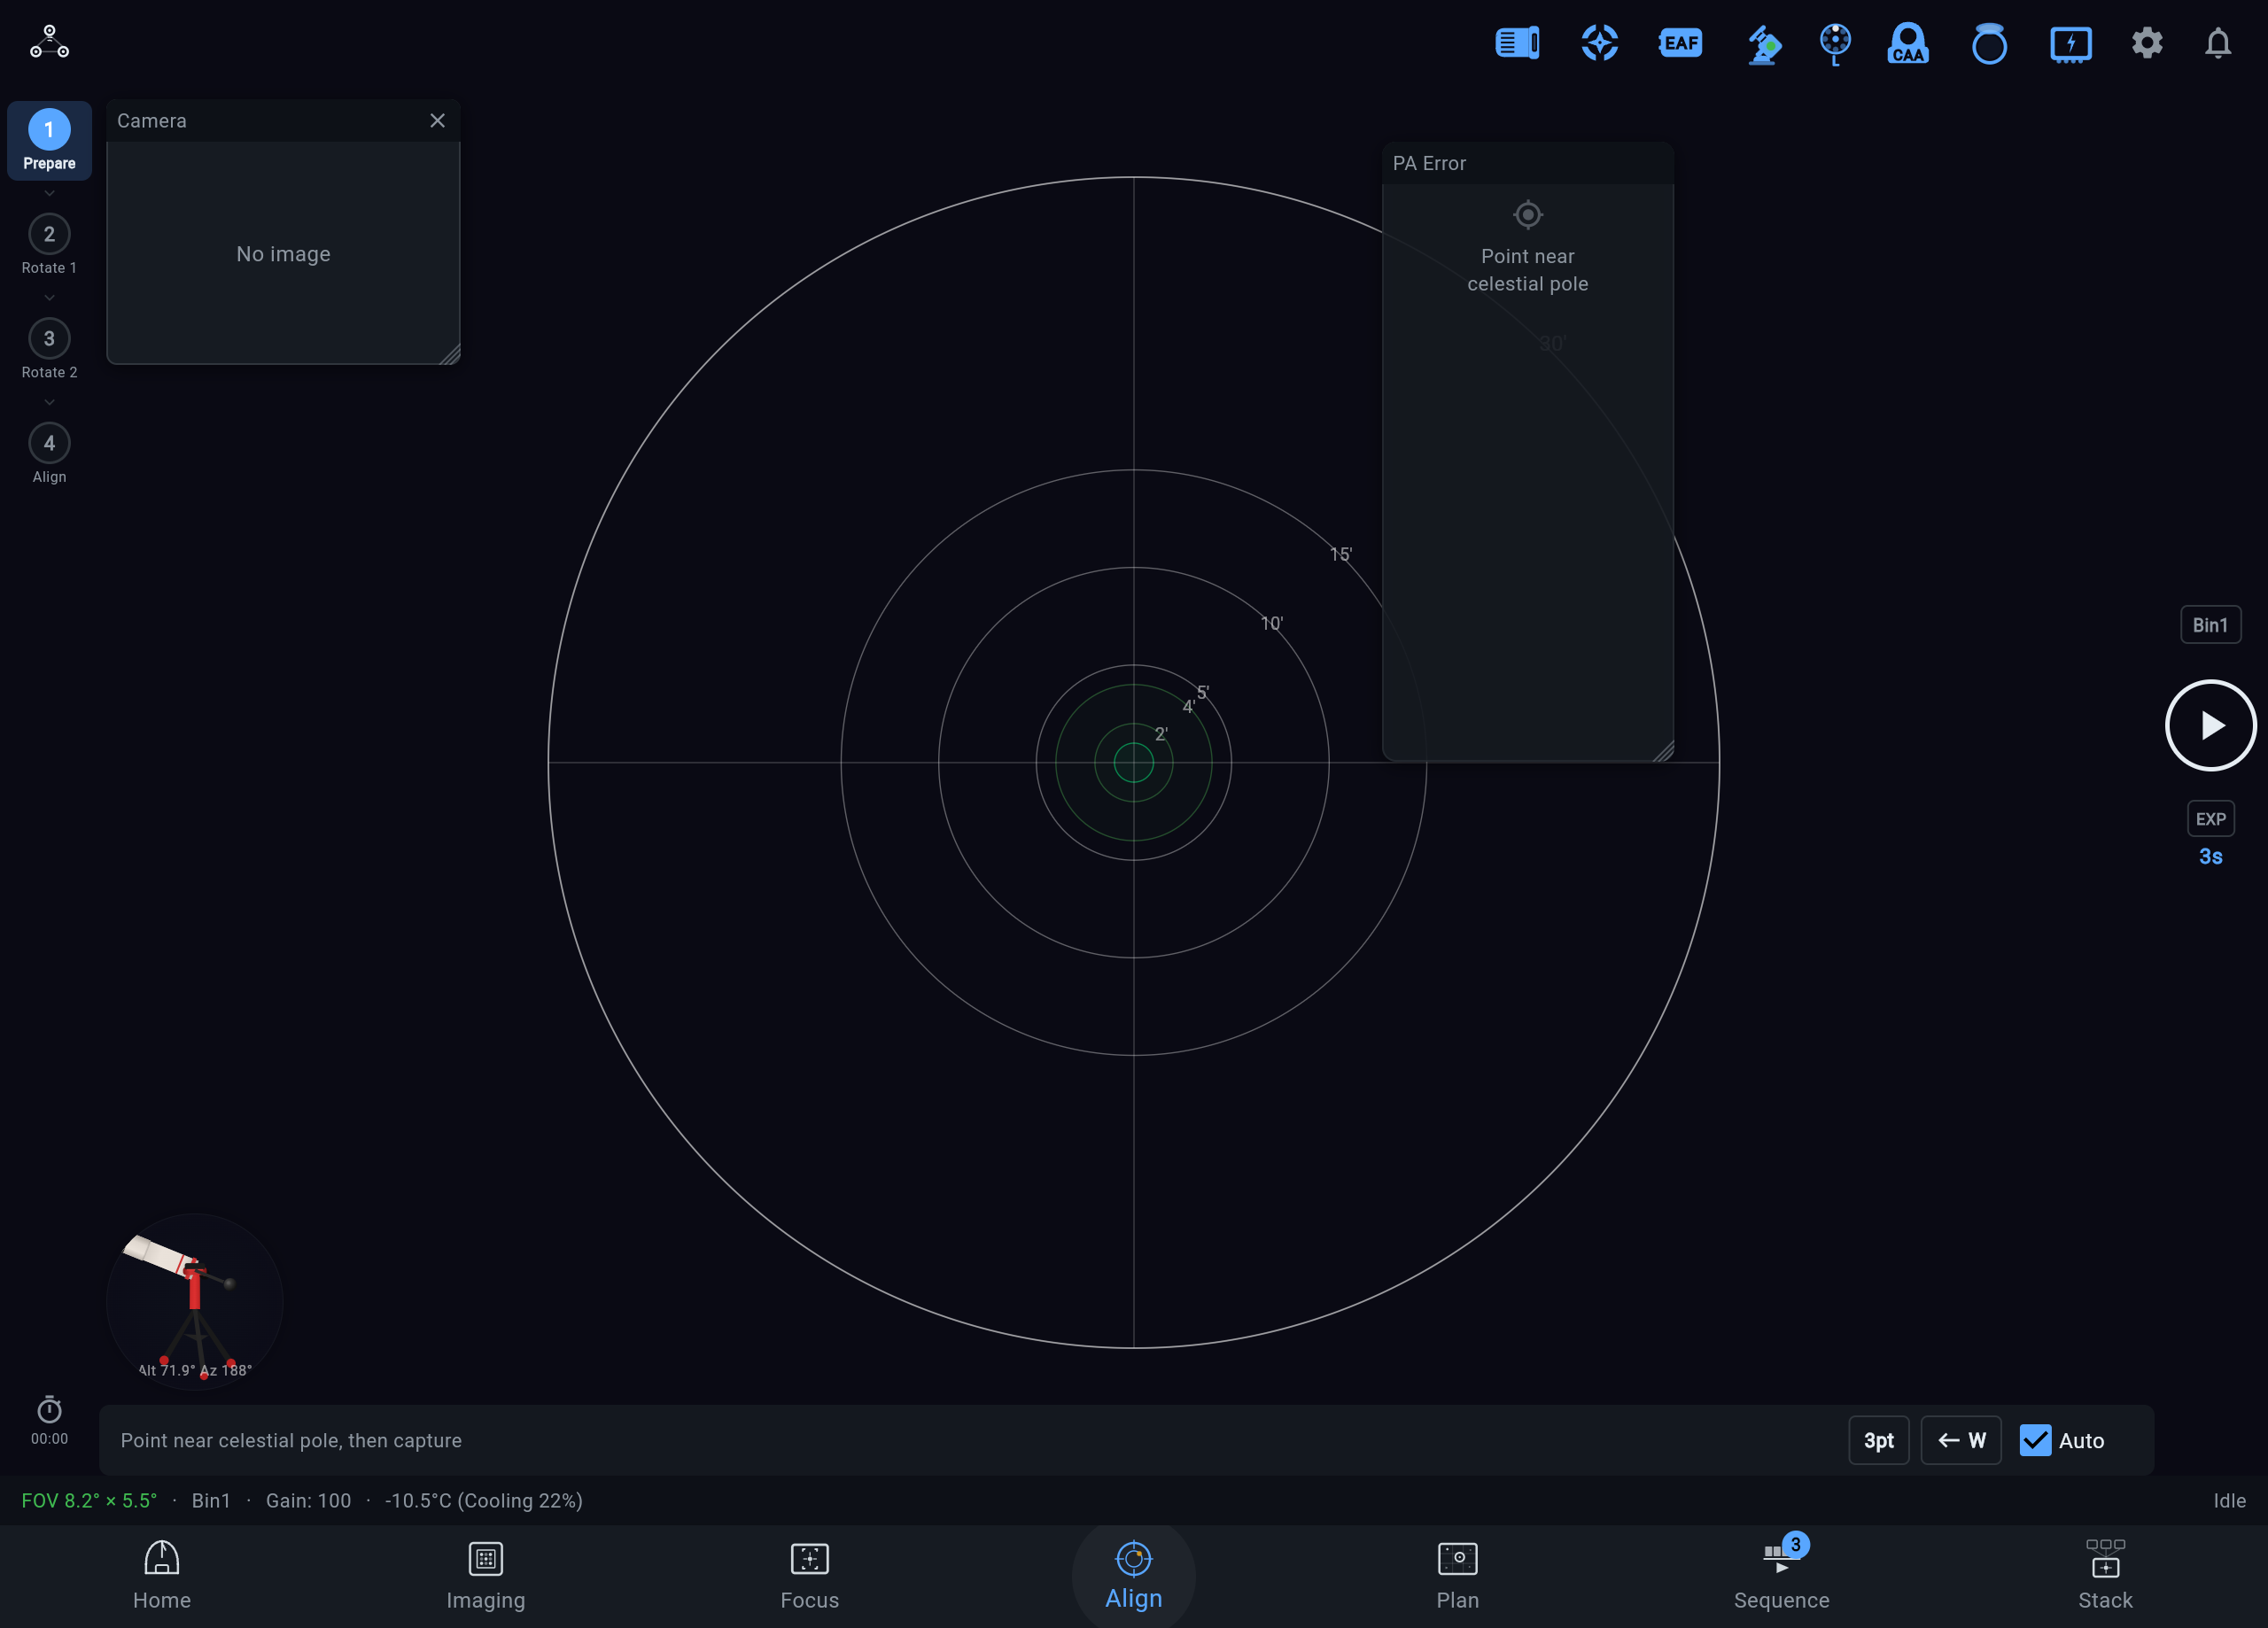This screenshot has width=2268, height=1628.
Task: Click the PA Error panel resize handle
Action: click(x=1663, y=751)
